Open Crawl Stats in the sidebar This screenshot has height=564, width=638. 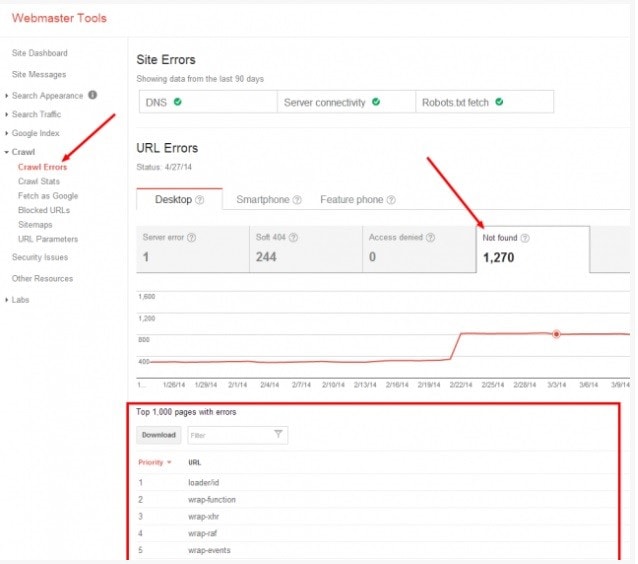tap(39, 182)
